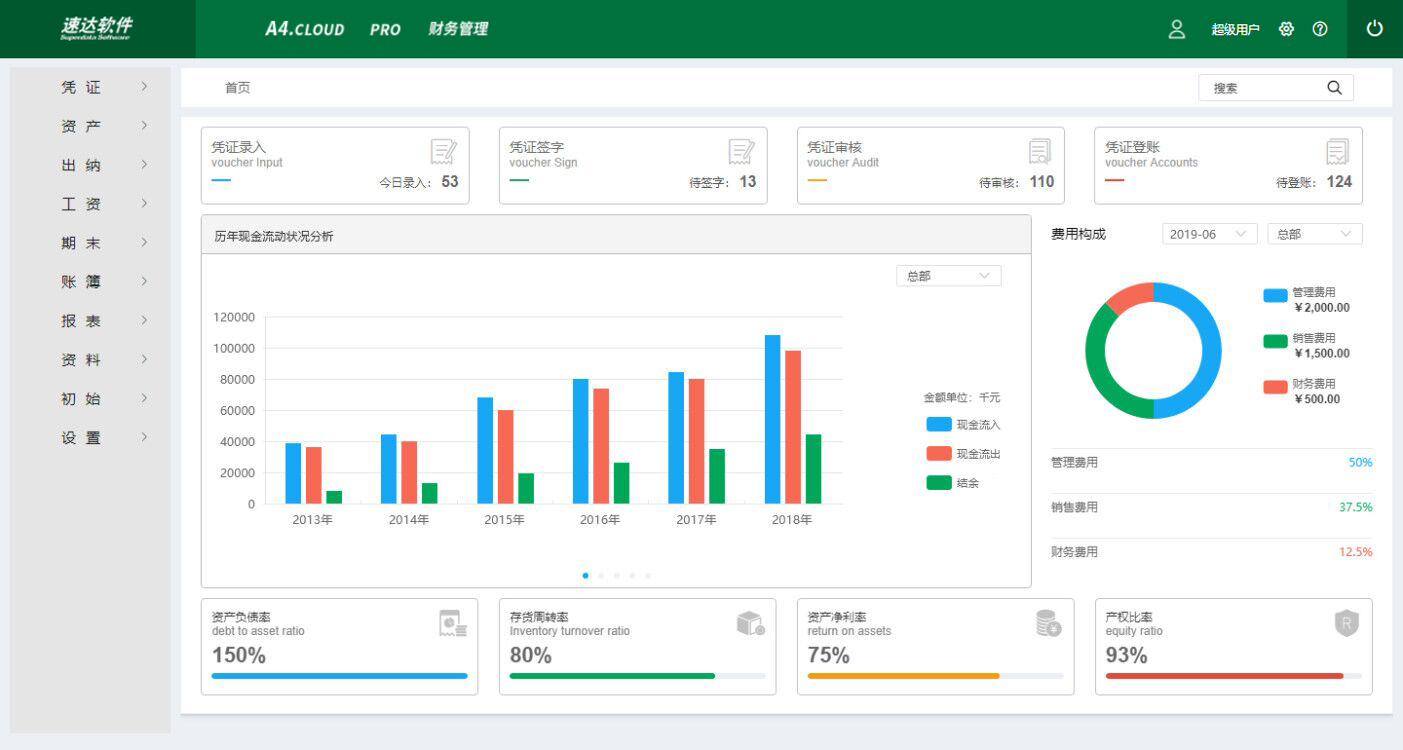Click the coins icon on the 资产净利率 card
This screenshot has width=1403, height=750.
click(x=1050, y=623)
